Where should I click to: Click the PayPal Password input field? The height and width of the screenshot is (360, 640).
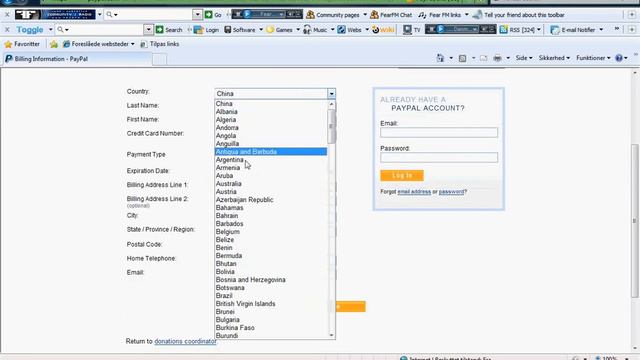[x=439, y=158]
